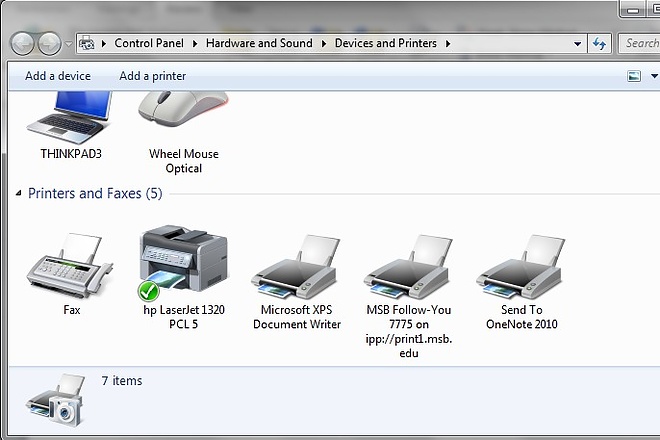
Task: Expand the arrow after Devices and Printers
Action: point(448,43)
